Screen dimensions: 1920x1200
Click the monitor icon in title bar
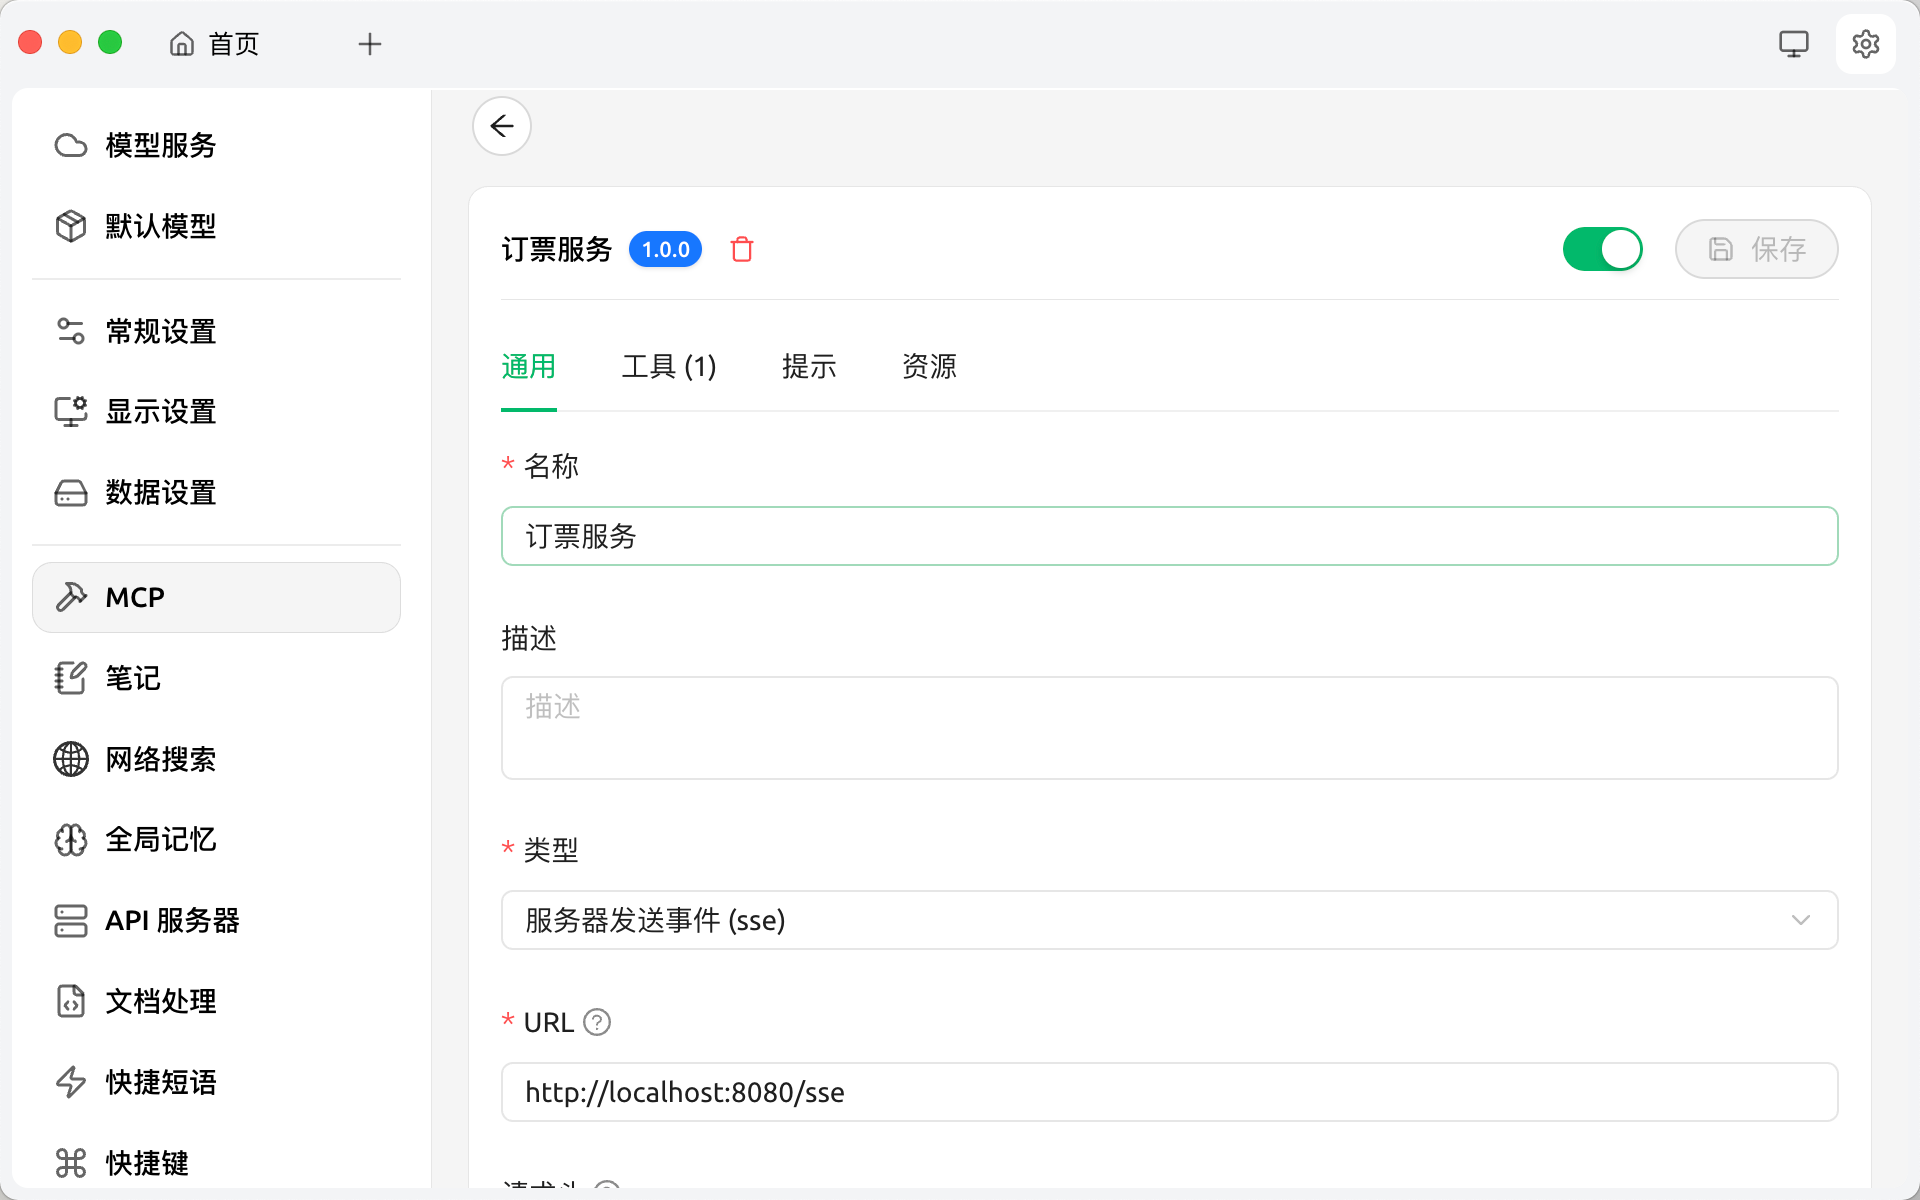(1793, 44)
